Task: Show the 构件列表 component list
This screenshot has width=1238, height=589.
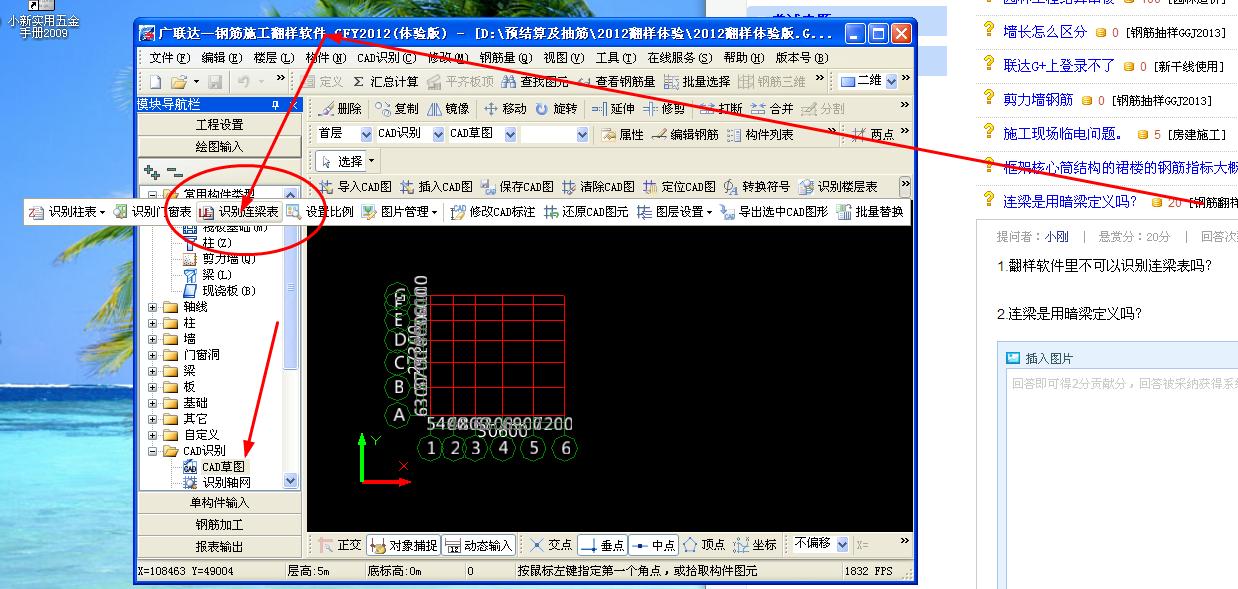Action: coord(760,134)
